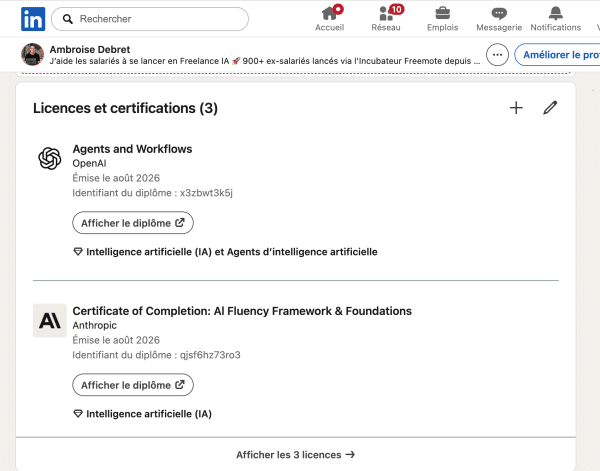This screenshot has width=600, height=471.
Task: Select diploma ID x3zbwt3k5j text
Action: click(x=206, y=193)
